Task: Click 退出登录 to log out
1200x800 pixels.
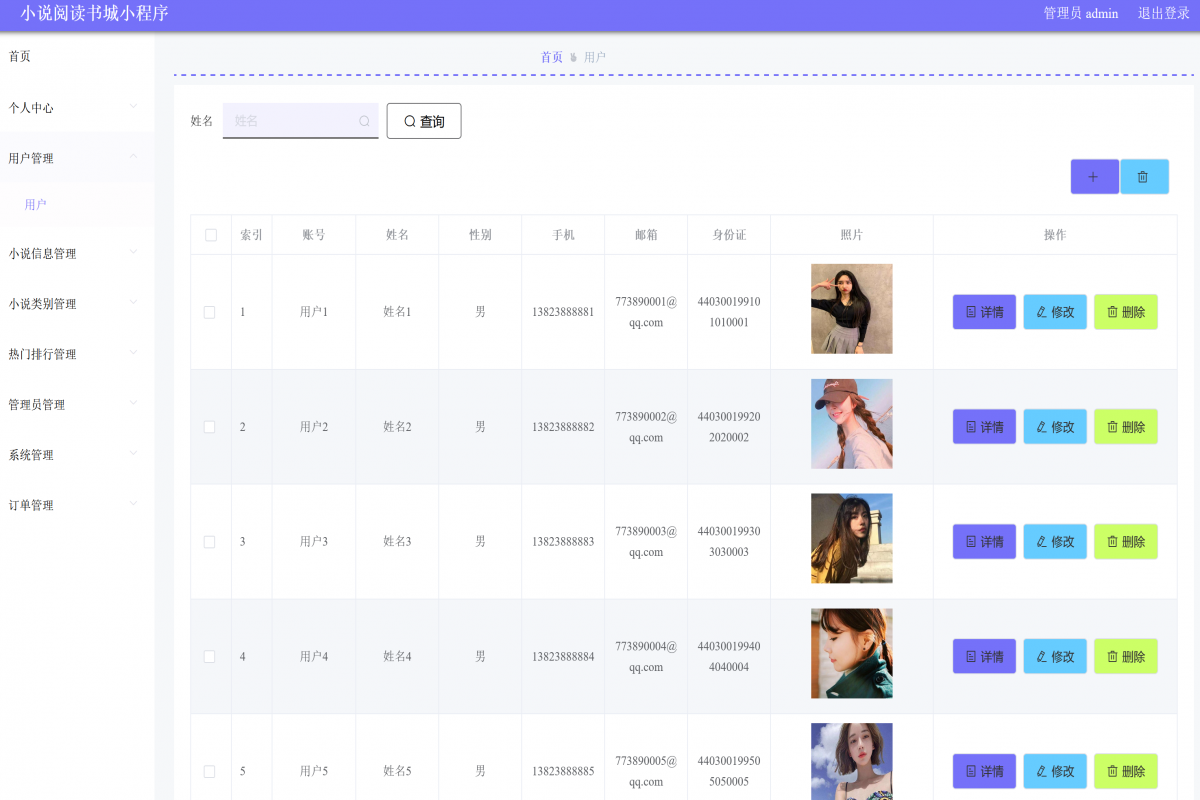Action: (1163, 14)
